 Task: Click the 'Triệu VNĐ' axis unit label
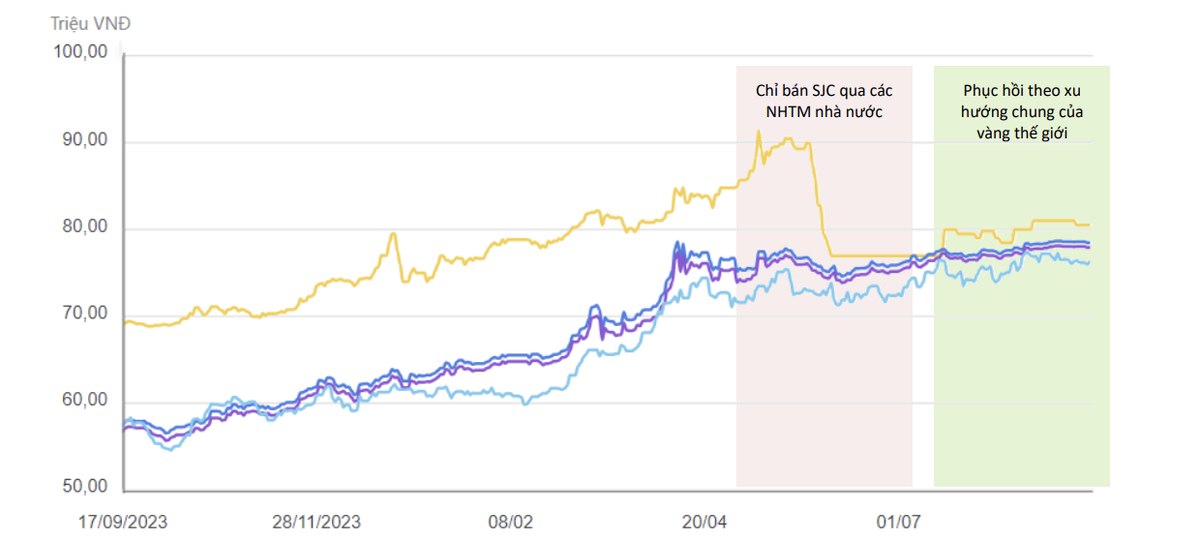click(88, 20)
